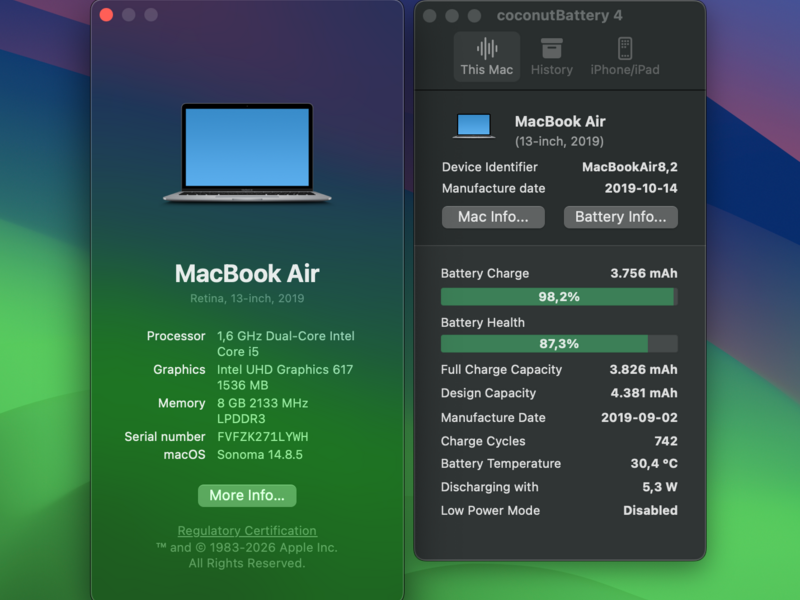Click the MacBookAir8,2 device identifier value
Viewport: 800px width, 600px height.
coord(629,167)
